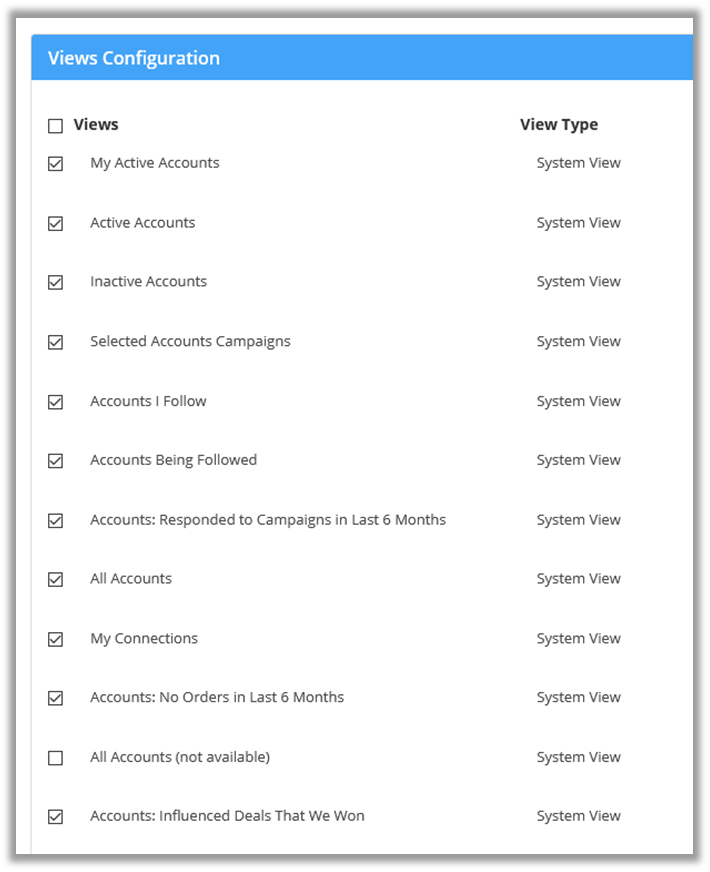Click the Inactive Accounts view label
The image size is (710, 872).
(148, 282)
